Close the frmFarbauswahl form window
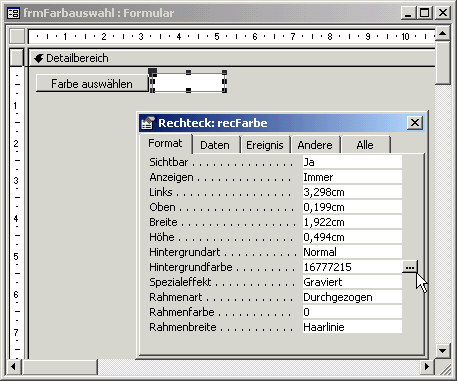Screen dimensions: 457x381 tap(443, 13)
